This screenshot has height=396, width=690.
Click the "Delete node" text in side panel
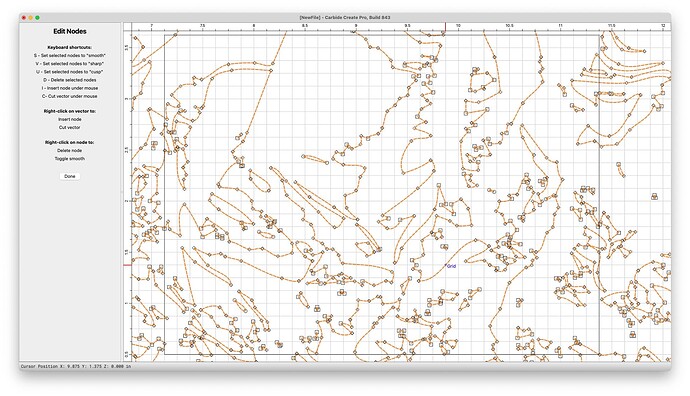click(70, 150)
